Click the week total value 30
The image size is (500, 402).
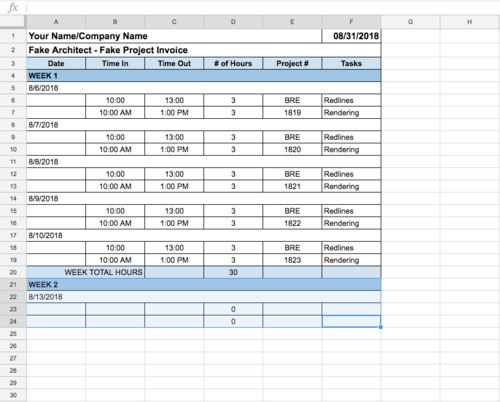[x=233, y=272]
